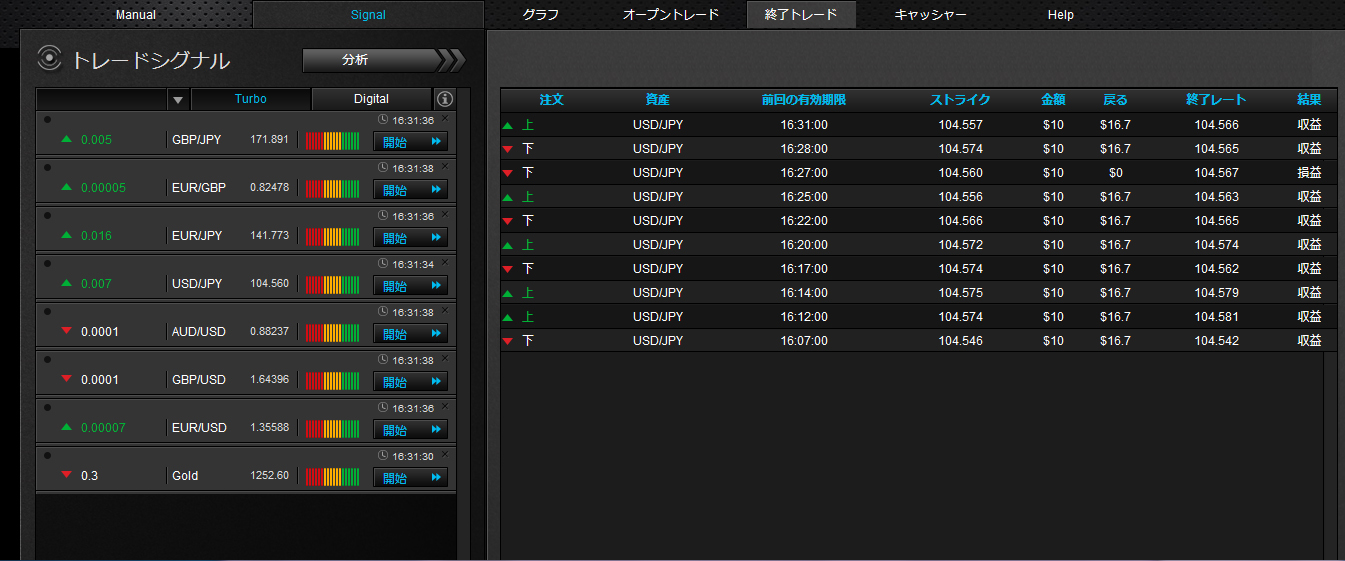This screenshot has width=1345, height=561.
Task: Close the GBP/USD signal card
Action: (445, 358)
